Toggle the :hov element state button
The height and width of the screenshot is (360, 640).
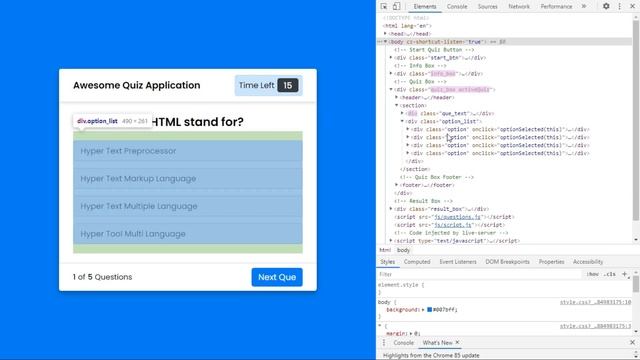(592, 274)
